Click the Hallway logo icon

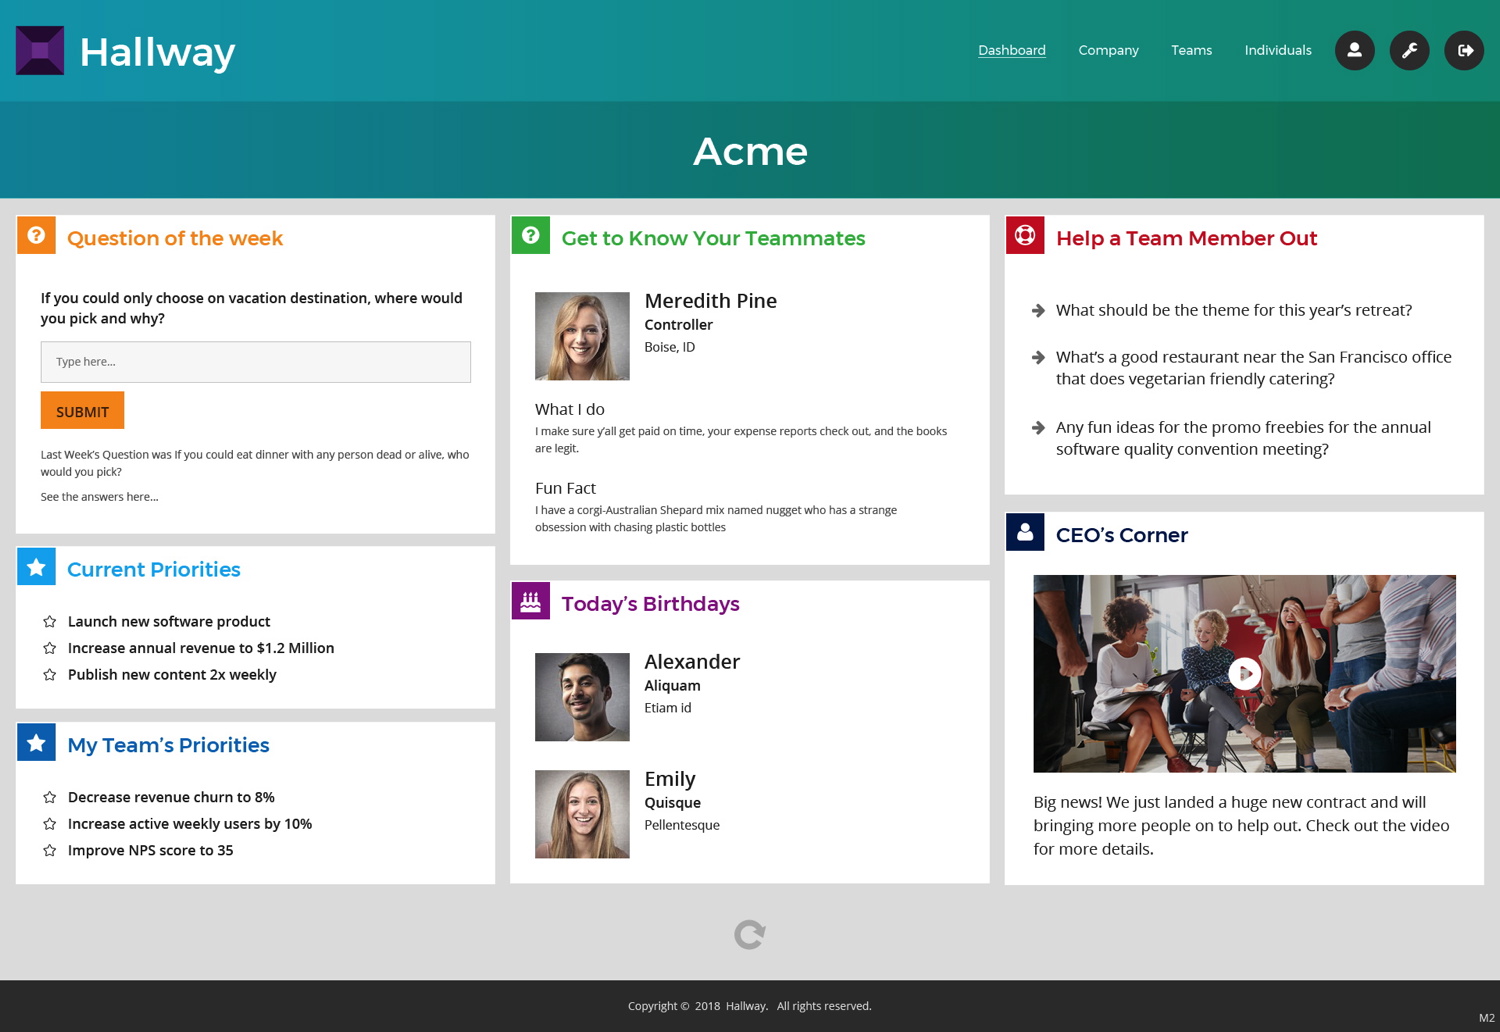pos(40,50)
